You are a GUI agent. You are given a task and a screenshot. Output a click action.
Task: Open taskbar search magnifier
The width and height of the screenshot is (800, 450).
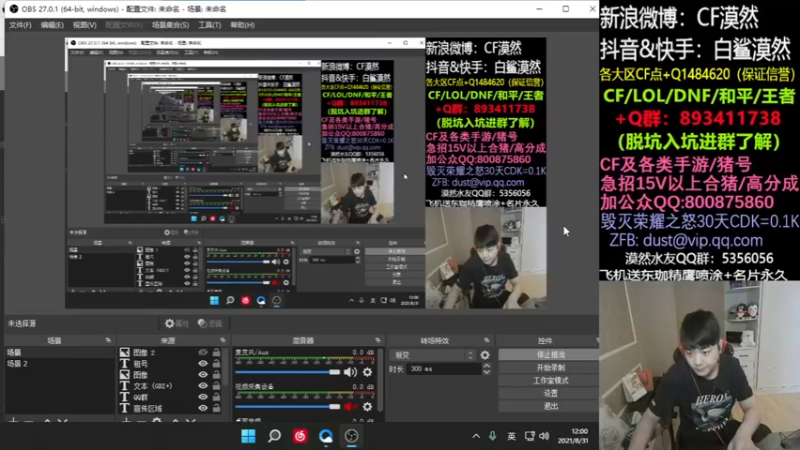tap(274, 436)
